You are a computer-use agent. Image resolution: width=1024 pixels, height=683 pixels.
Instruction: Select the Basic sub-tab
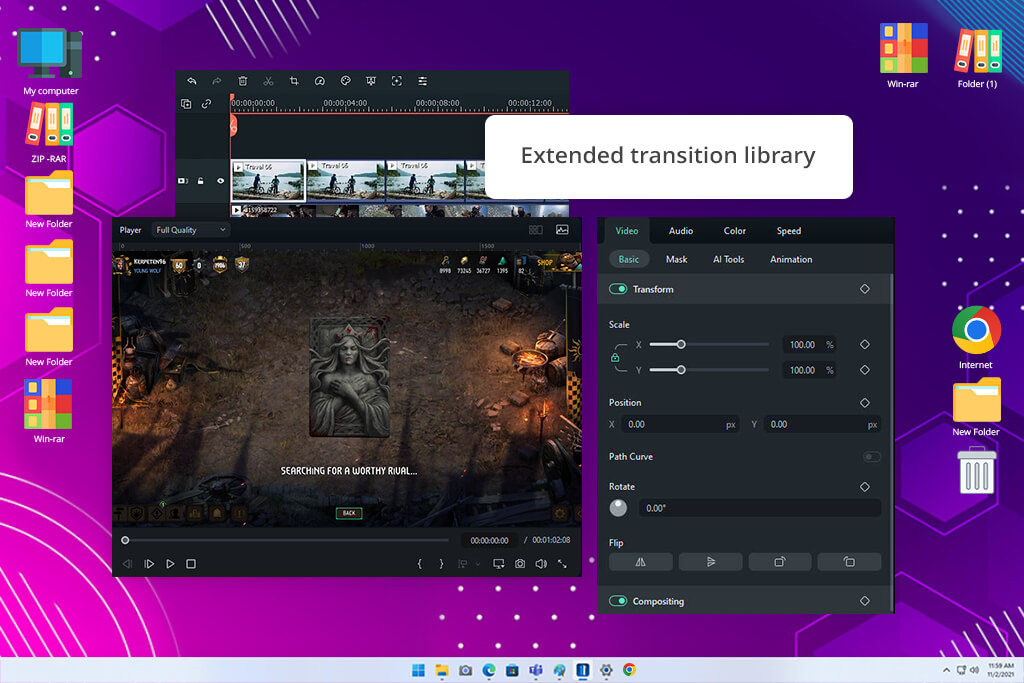[628, 259]
